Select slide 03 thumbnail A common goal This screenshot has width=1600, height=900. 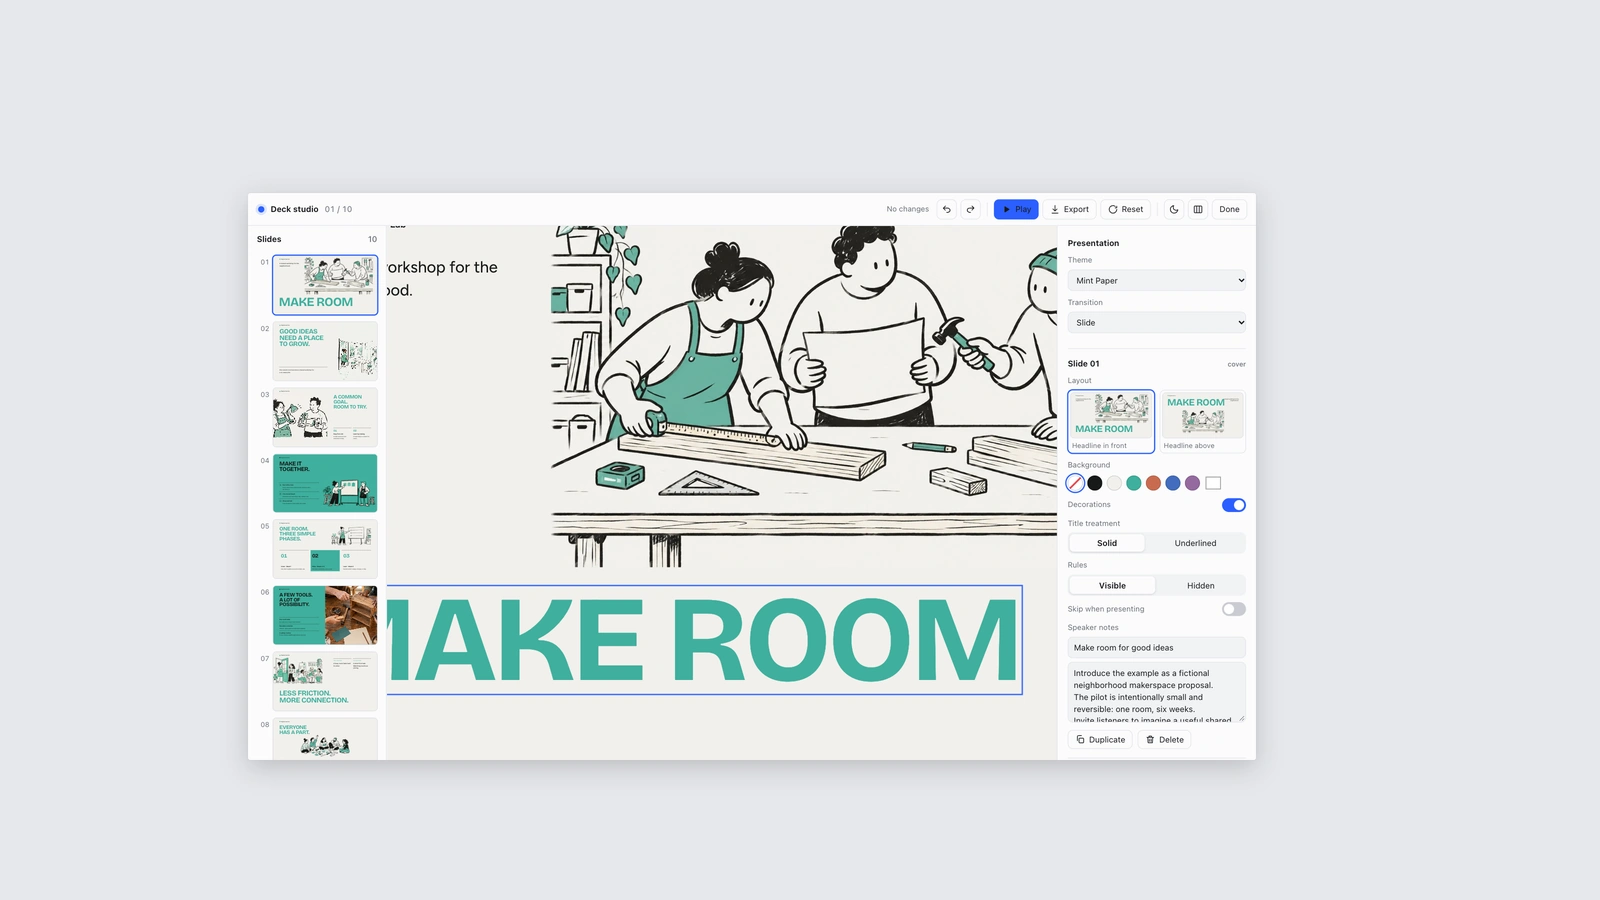(325, 417)
